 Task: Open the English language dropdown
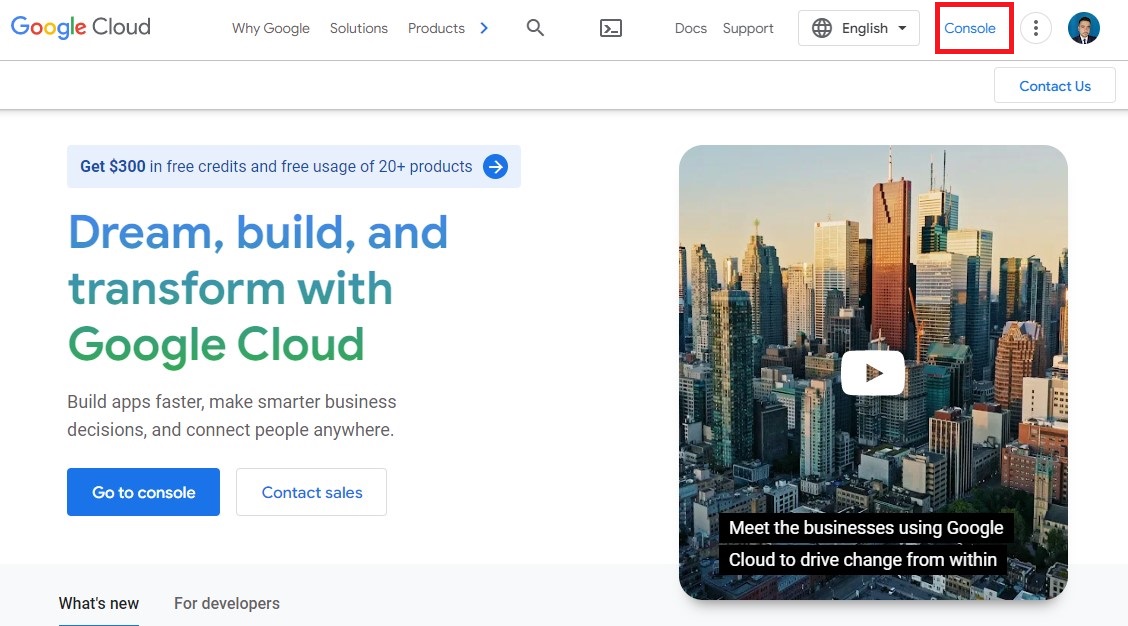pyautogui.click(x=859, y=28)
